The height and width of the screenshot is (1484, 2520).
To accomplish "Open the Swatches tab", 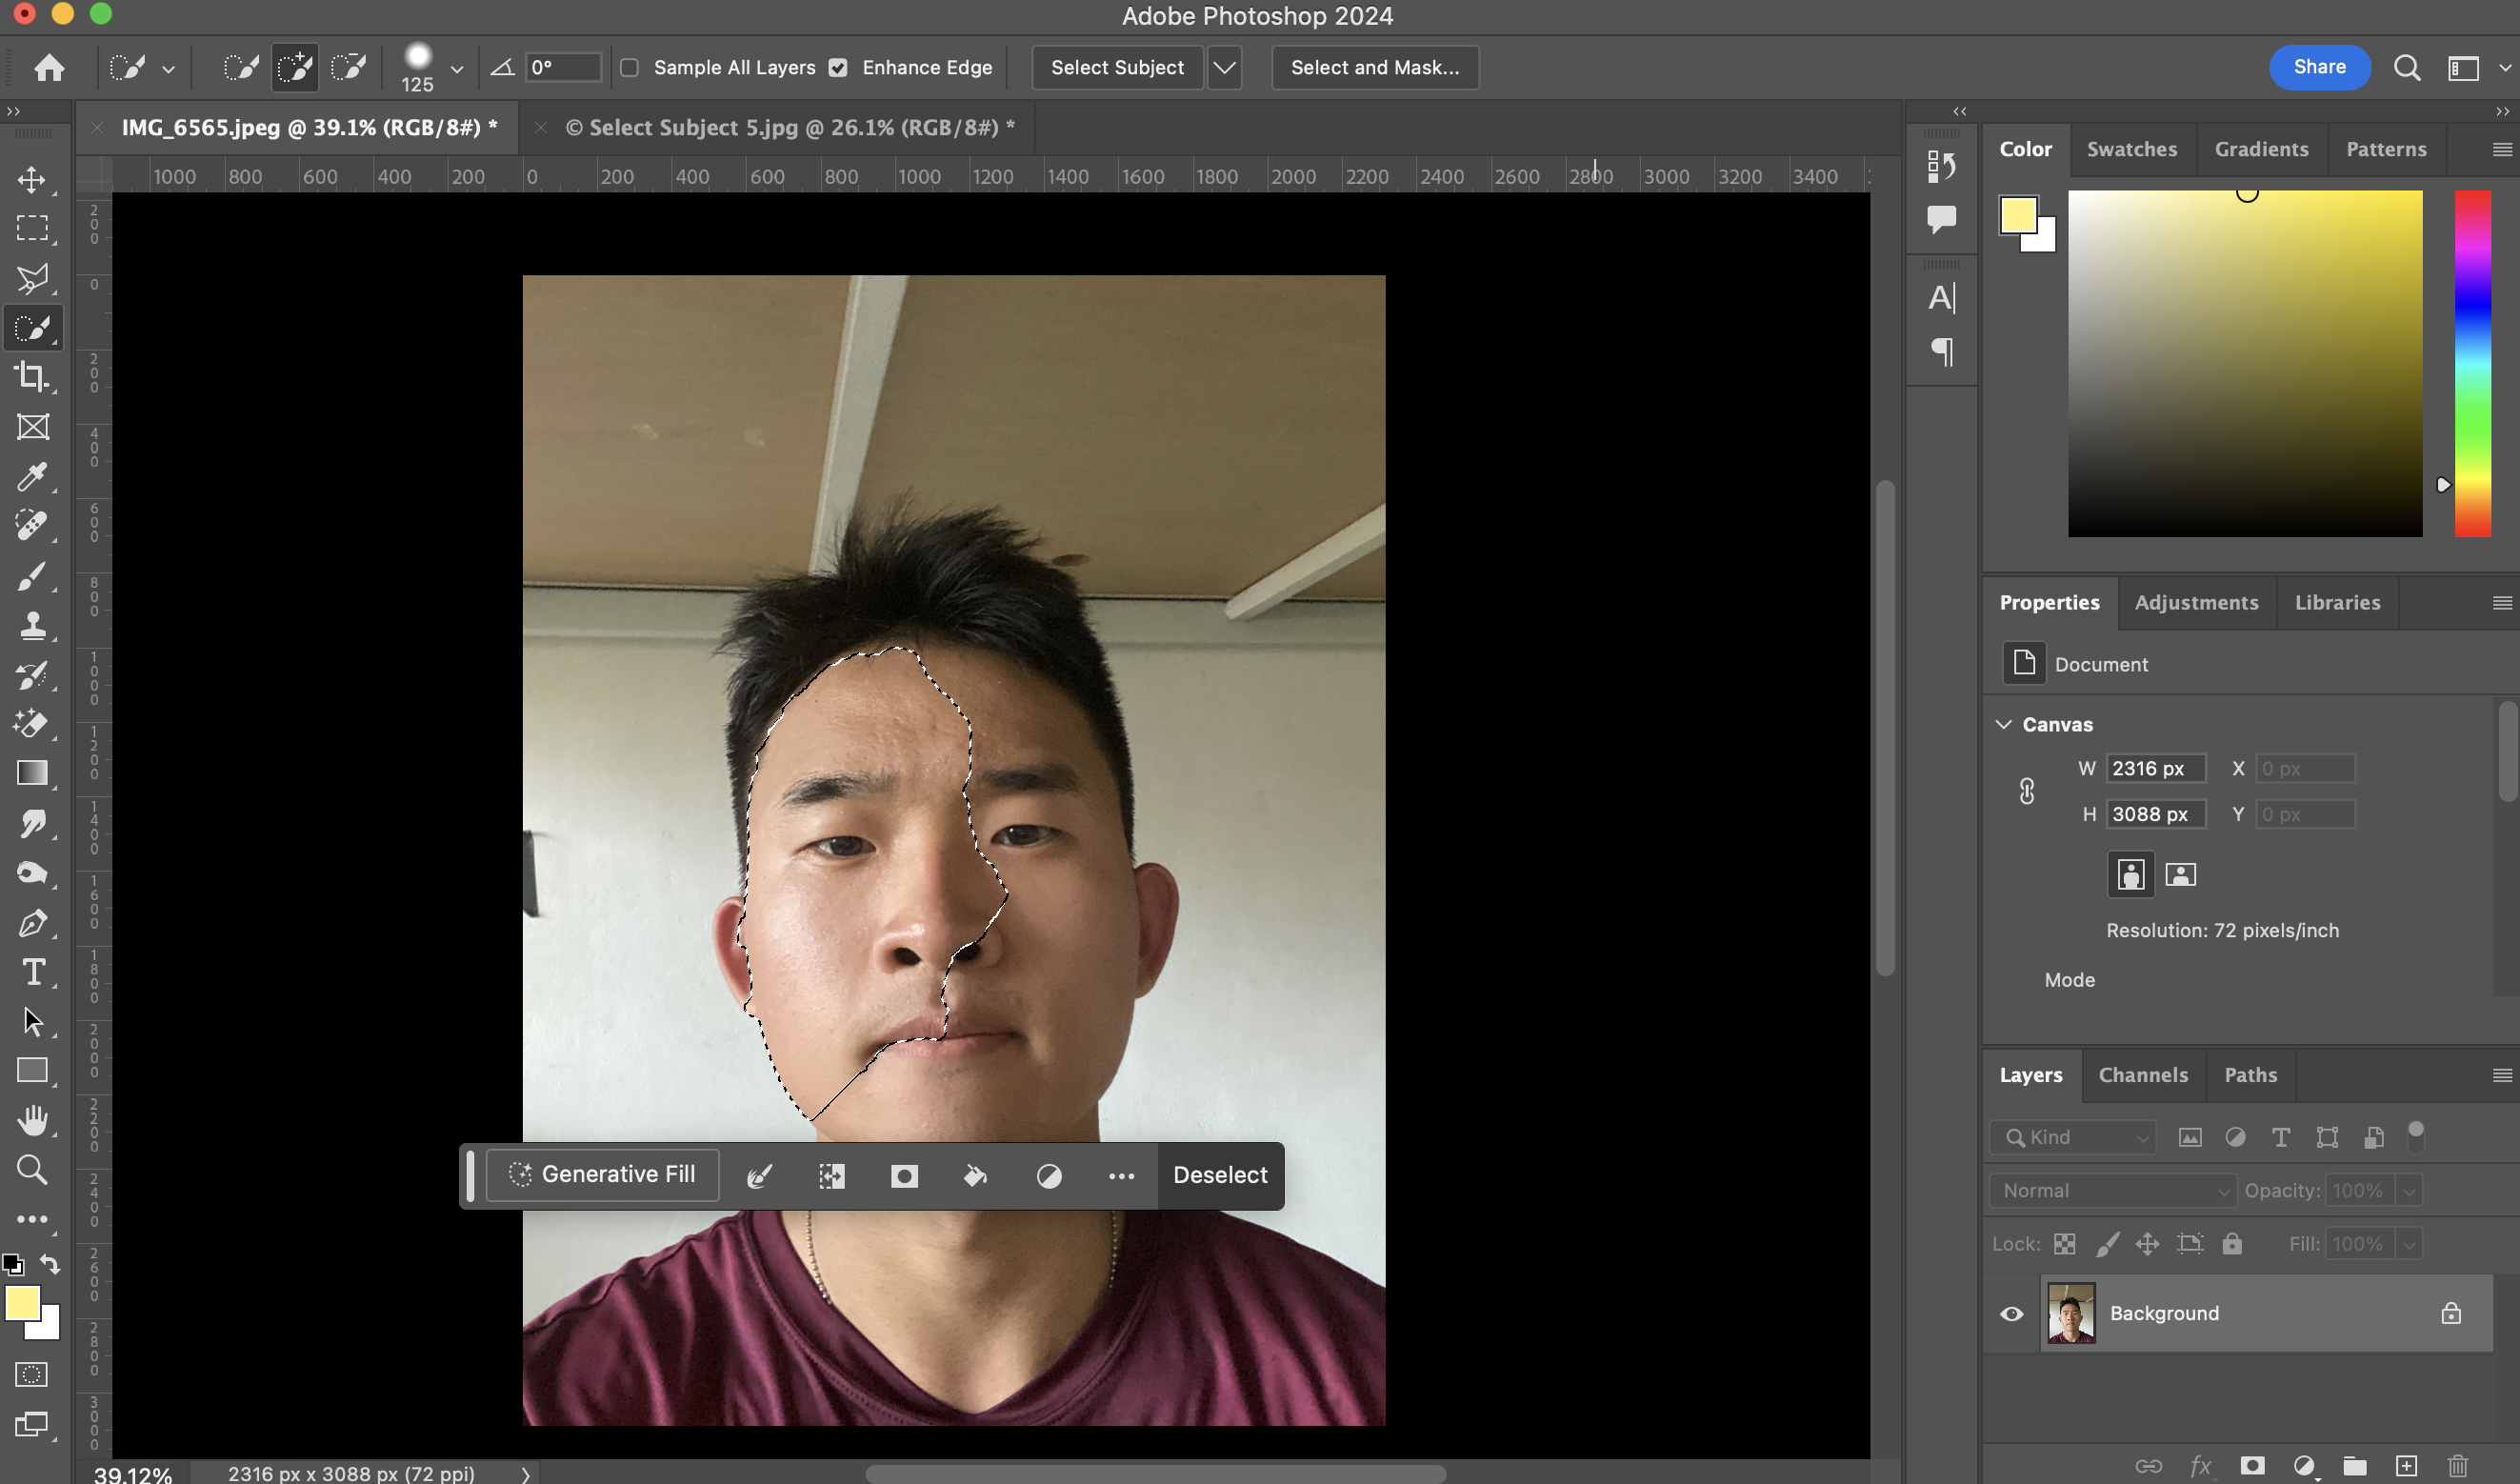I will pos(2131,149).
